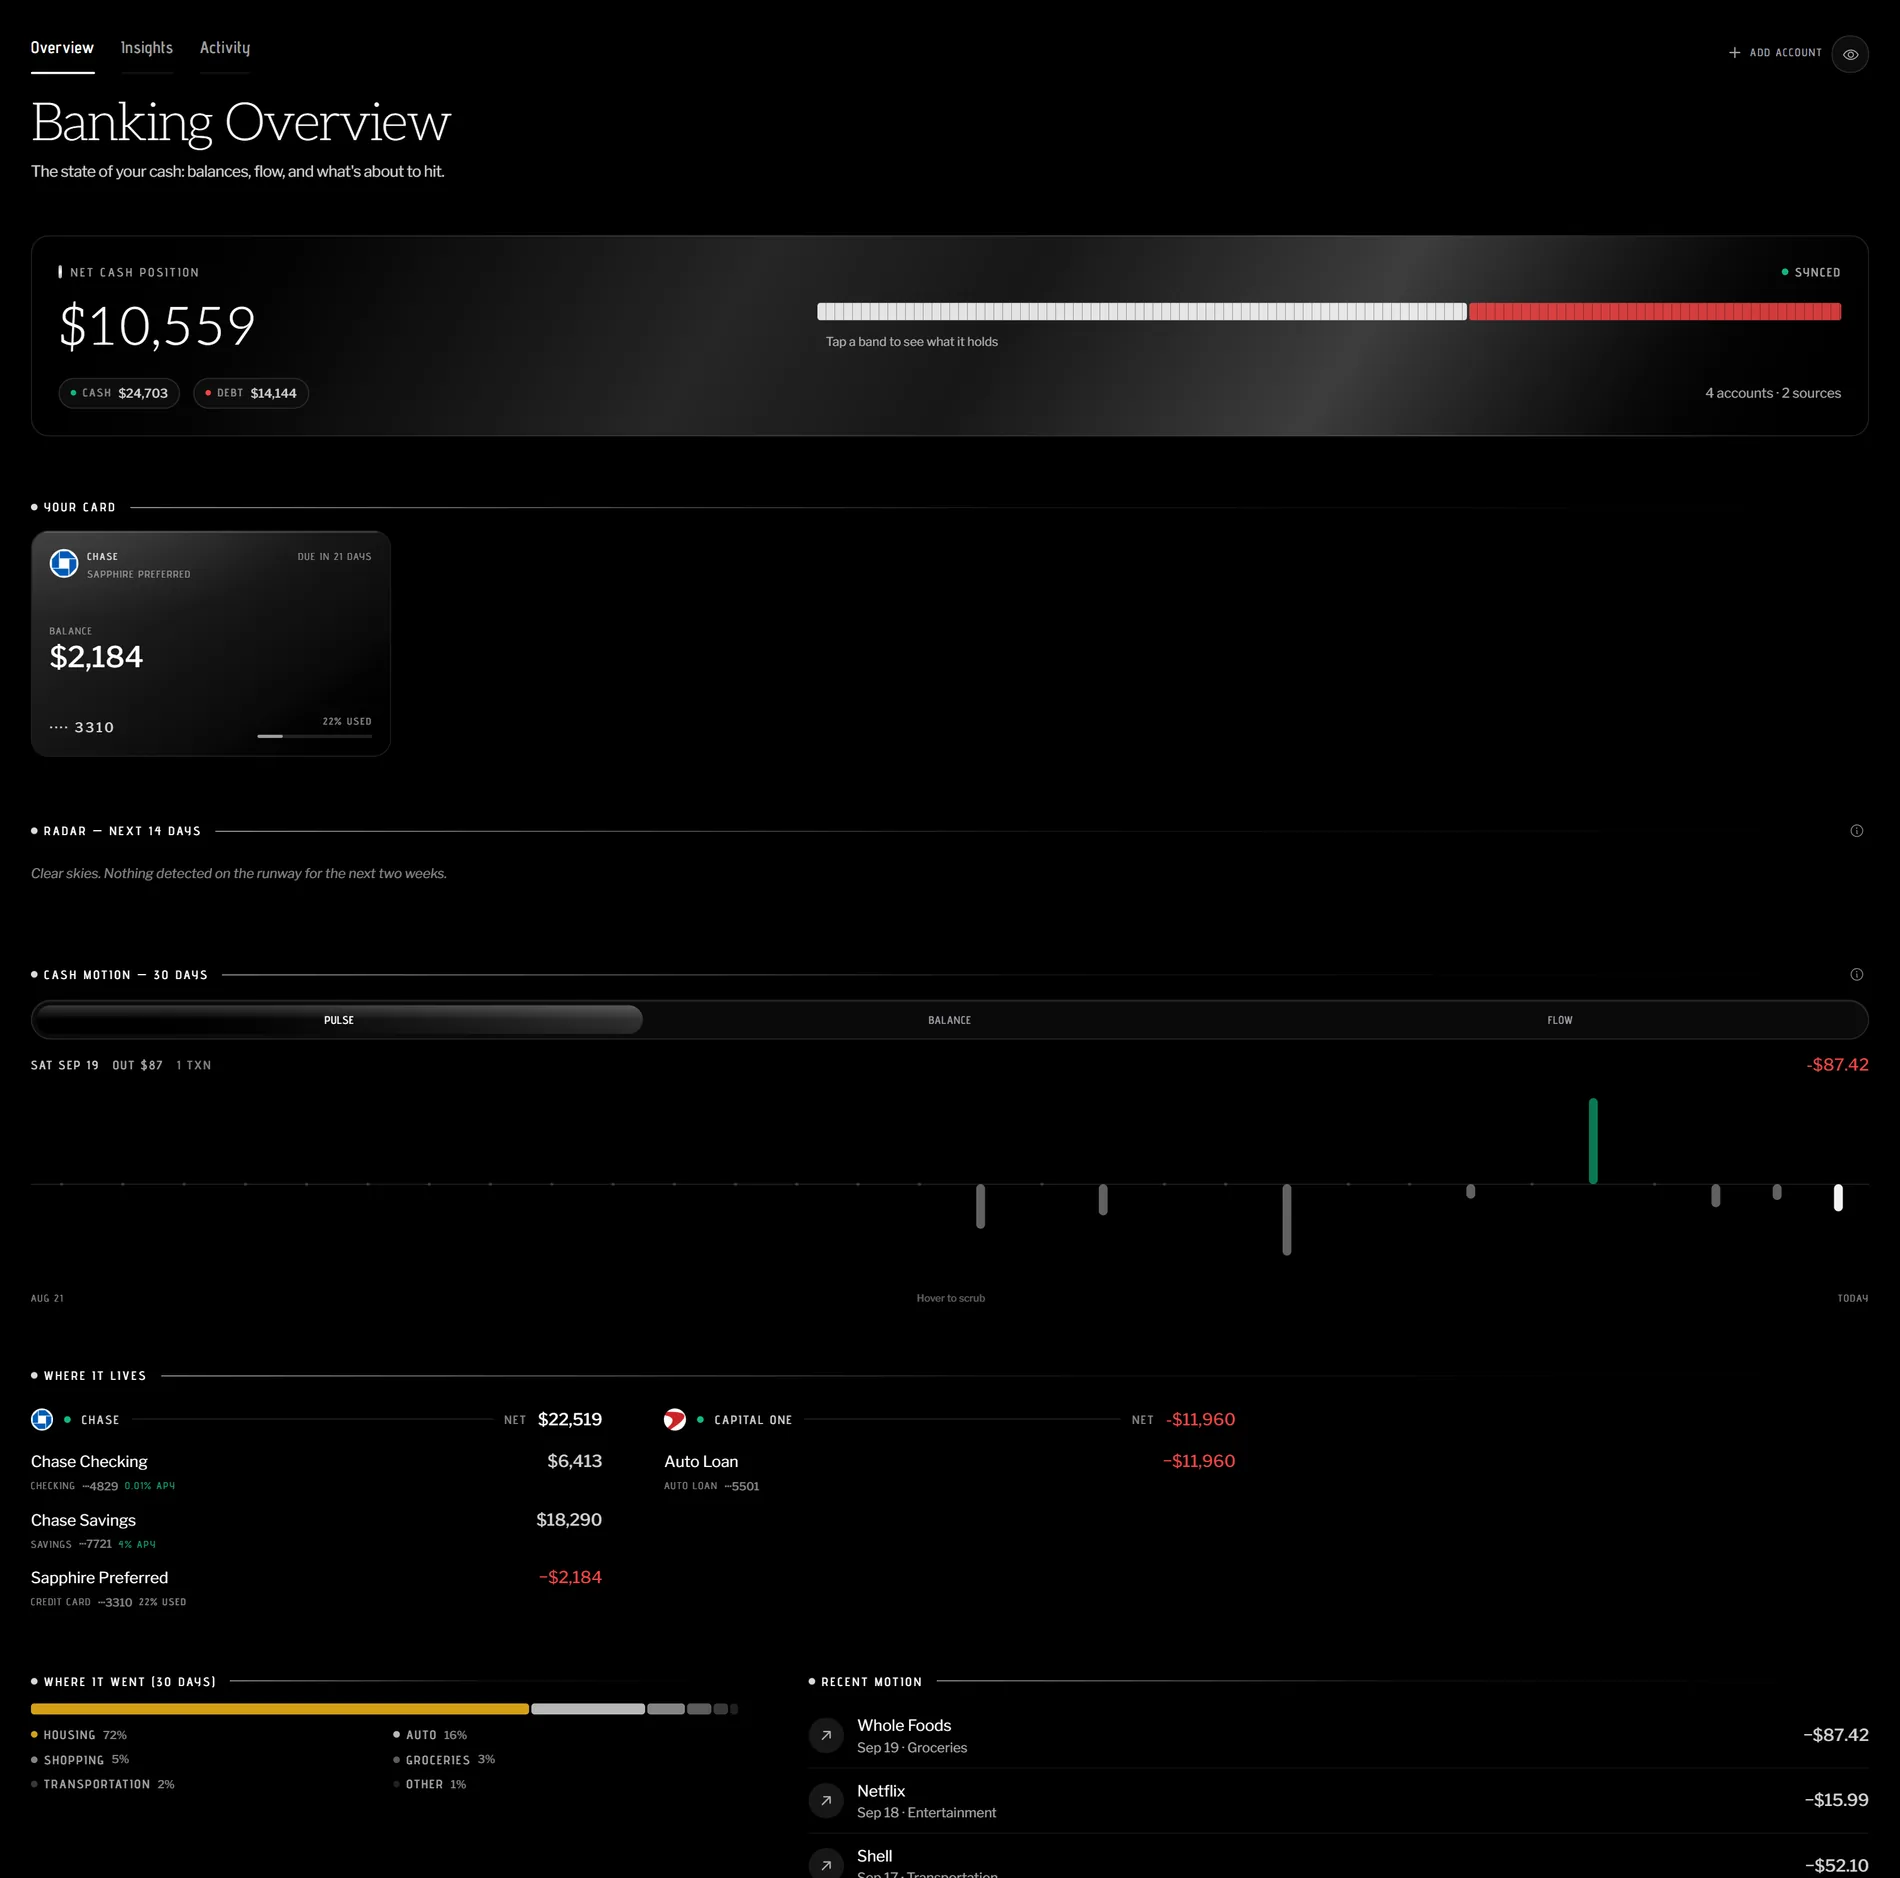Open the Activity tab

pos(225,48)
